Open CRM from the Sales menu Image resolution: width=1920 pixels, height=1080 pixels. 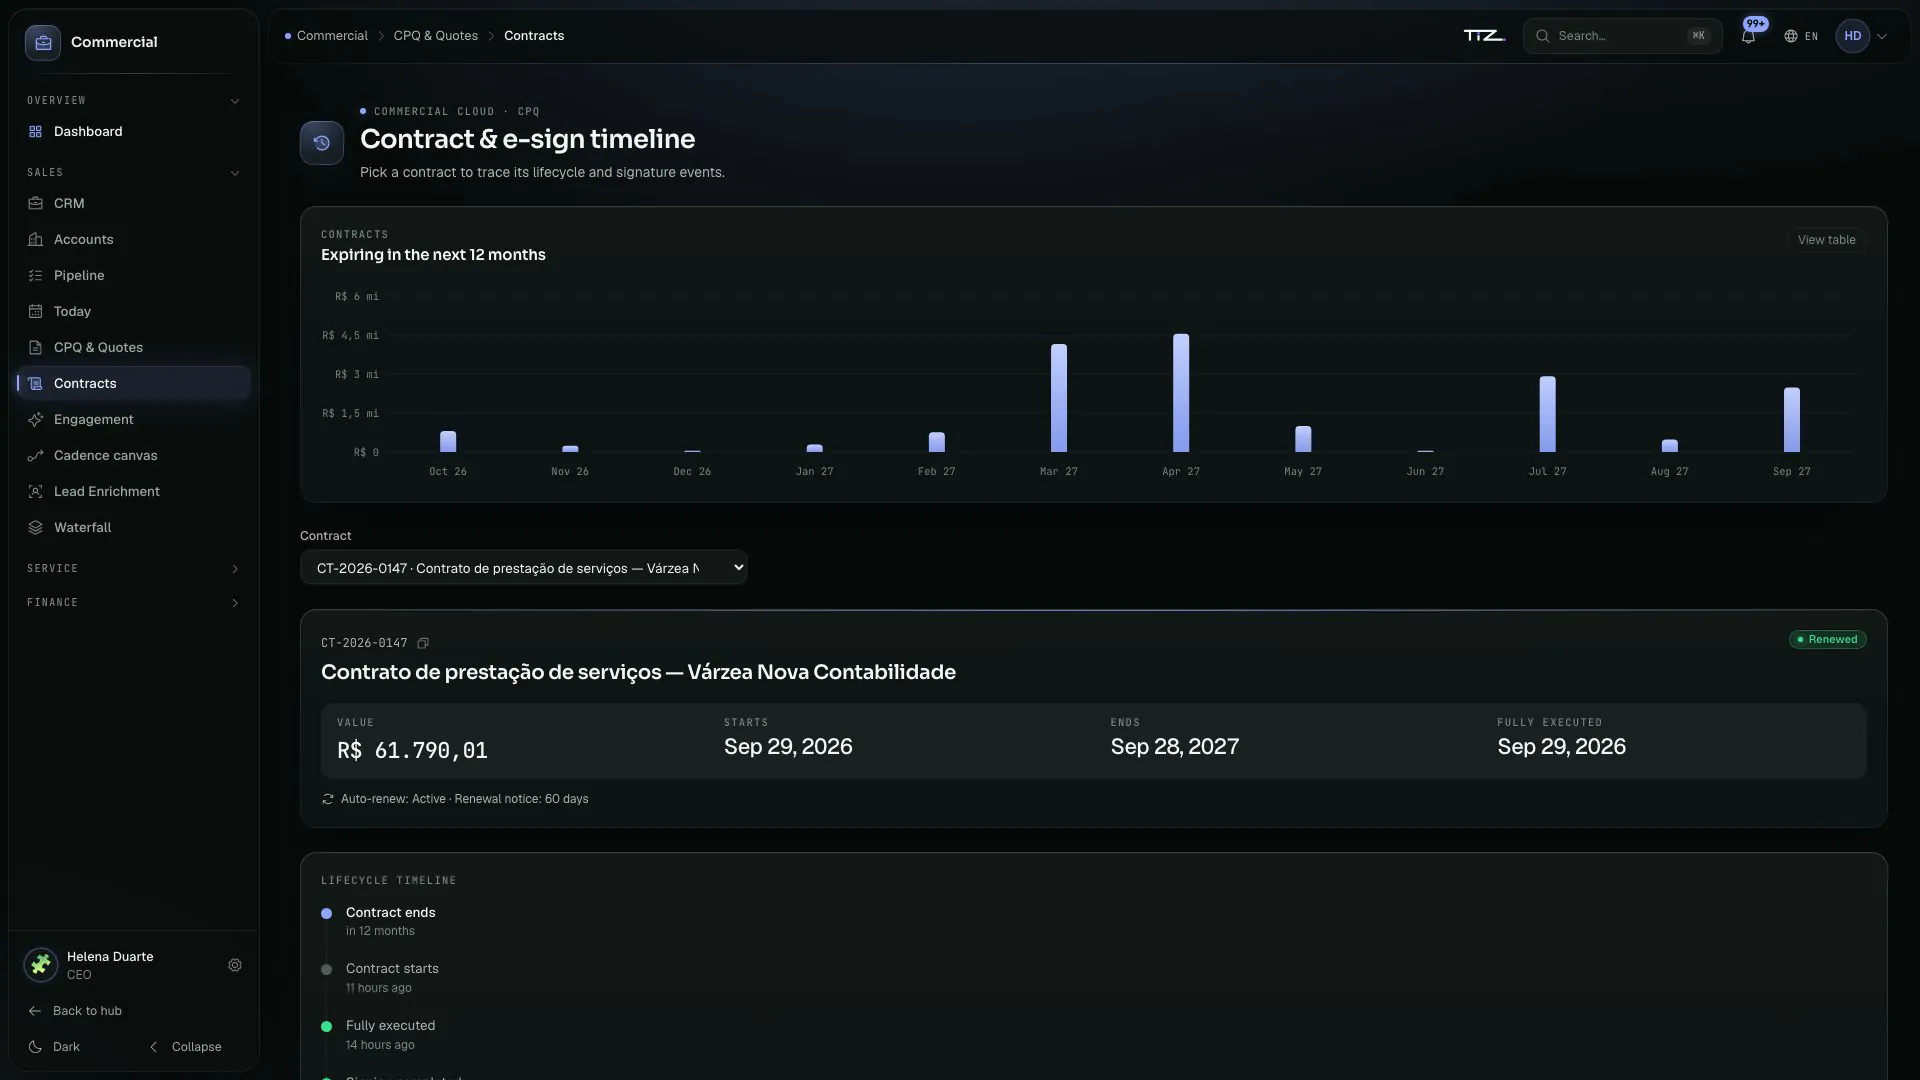[x=133, y=203]
